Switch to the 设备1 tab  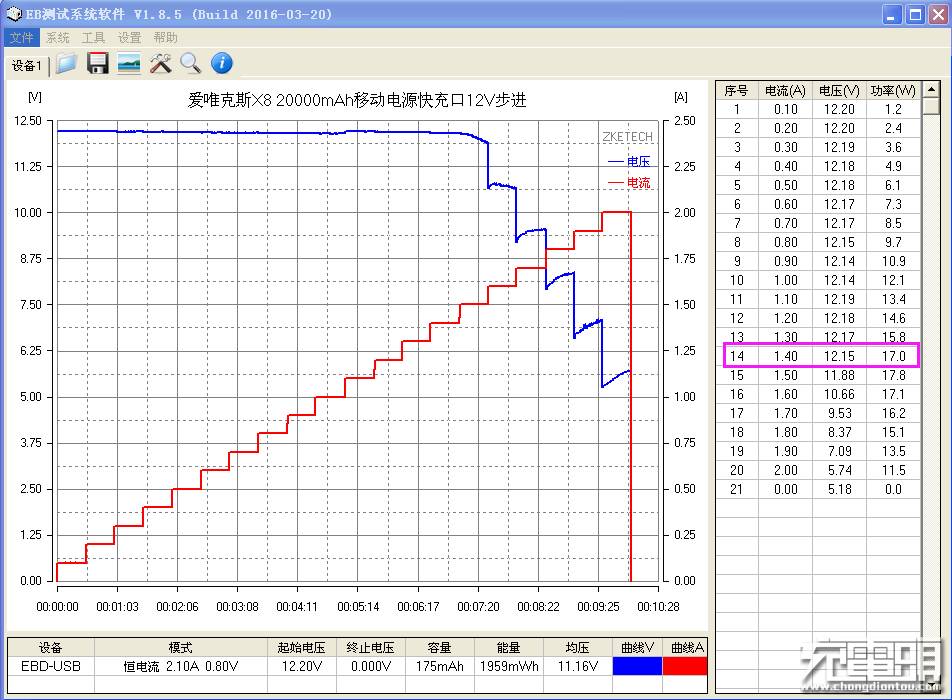pos(27,66)
